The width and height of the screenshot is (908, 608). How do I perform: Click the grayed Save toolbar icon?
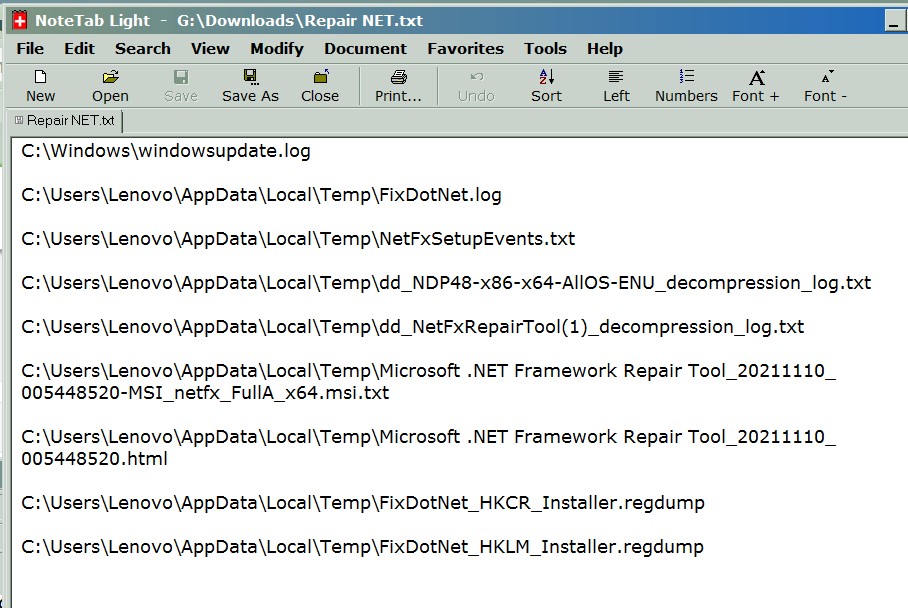(181, 86)
